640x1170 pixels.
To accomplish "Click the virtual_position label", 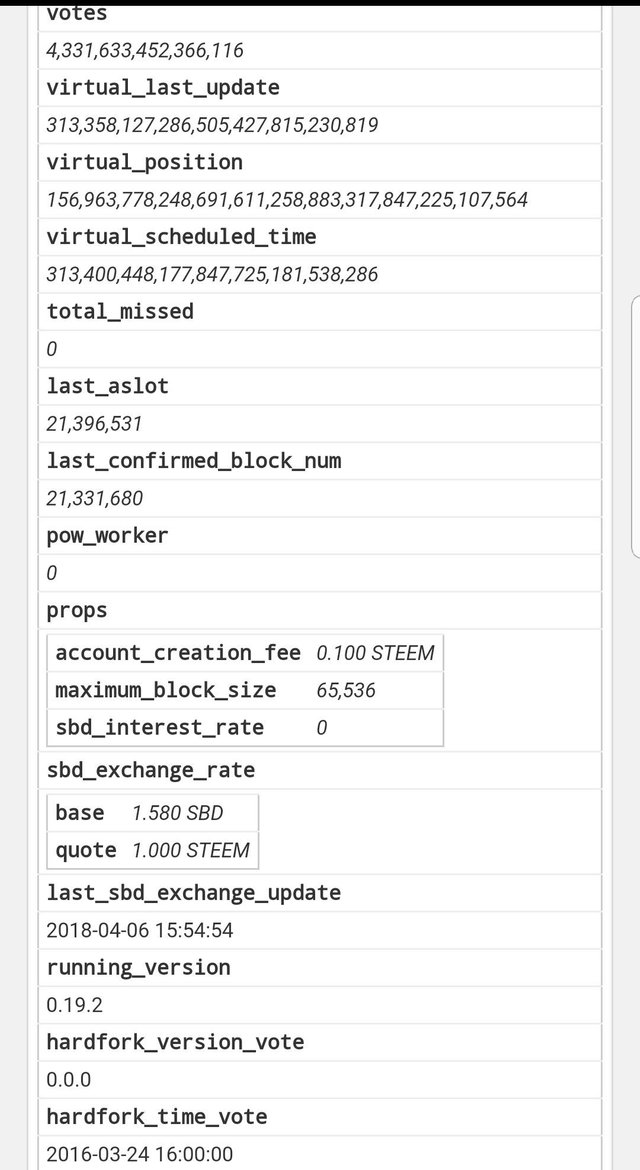I will [145, 163].
